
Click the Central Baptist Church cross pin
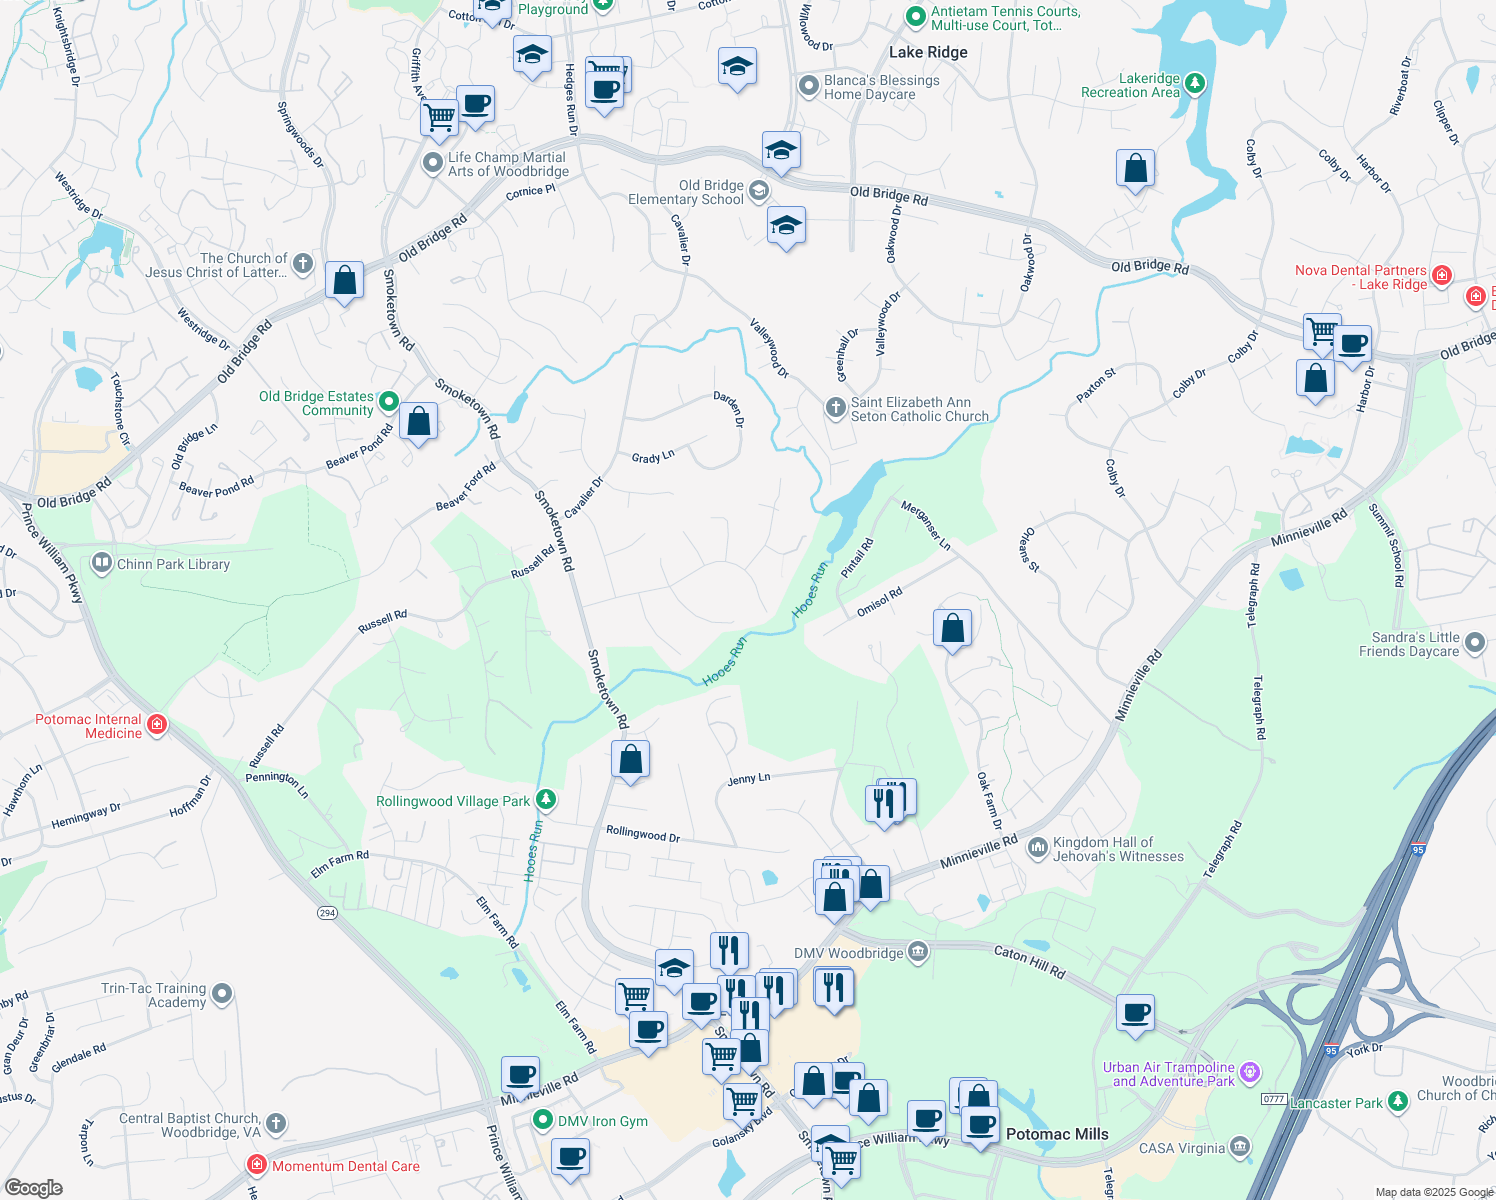(x=276, y=1124)
